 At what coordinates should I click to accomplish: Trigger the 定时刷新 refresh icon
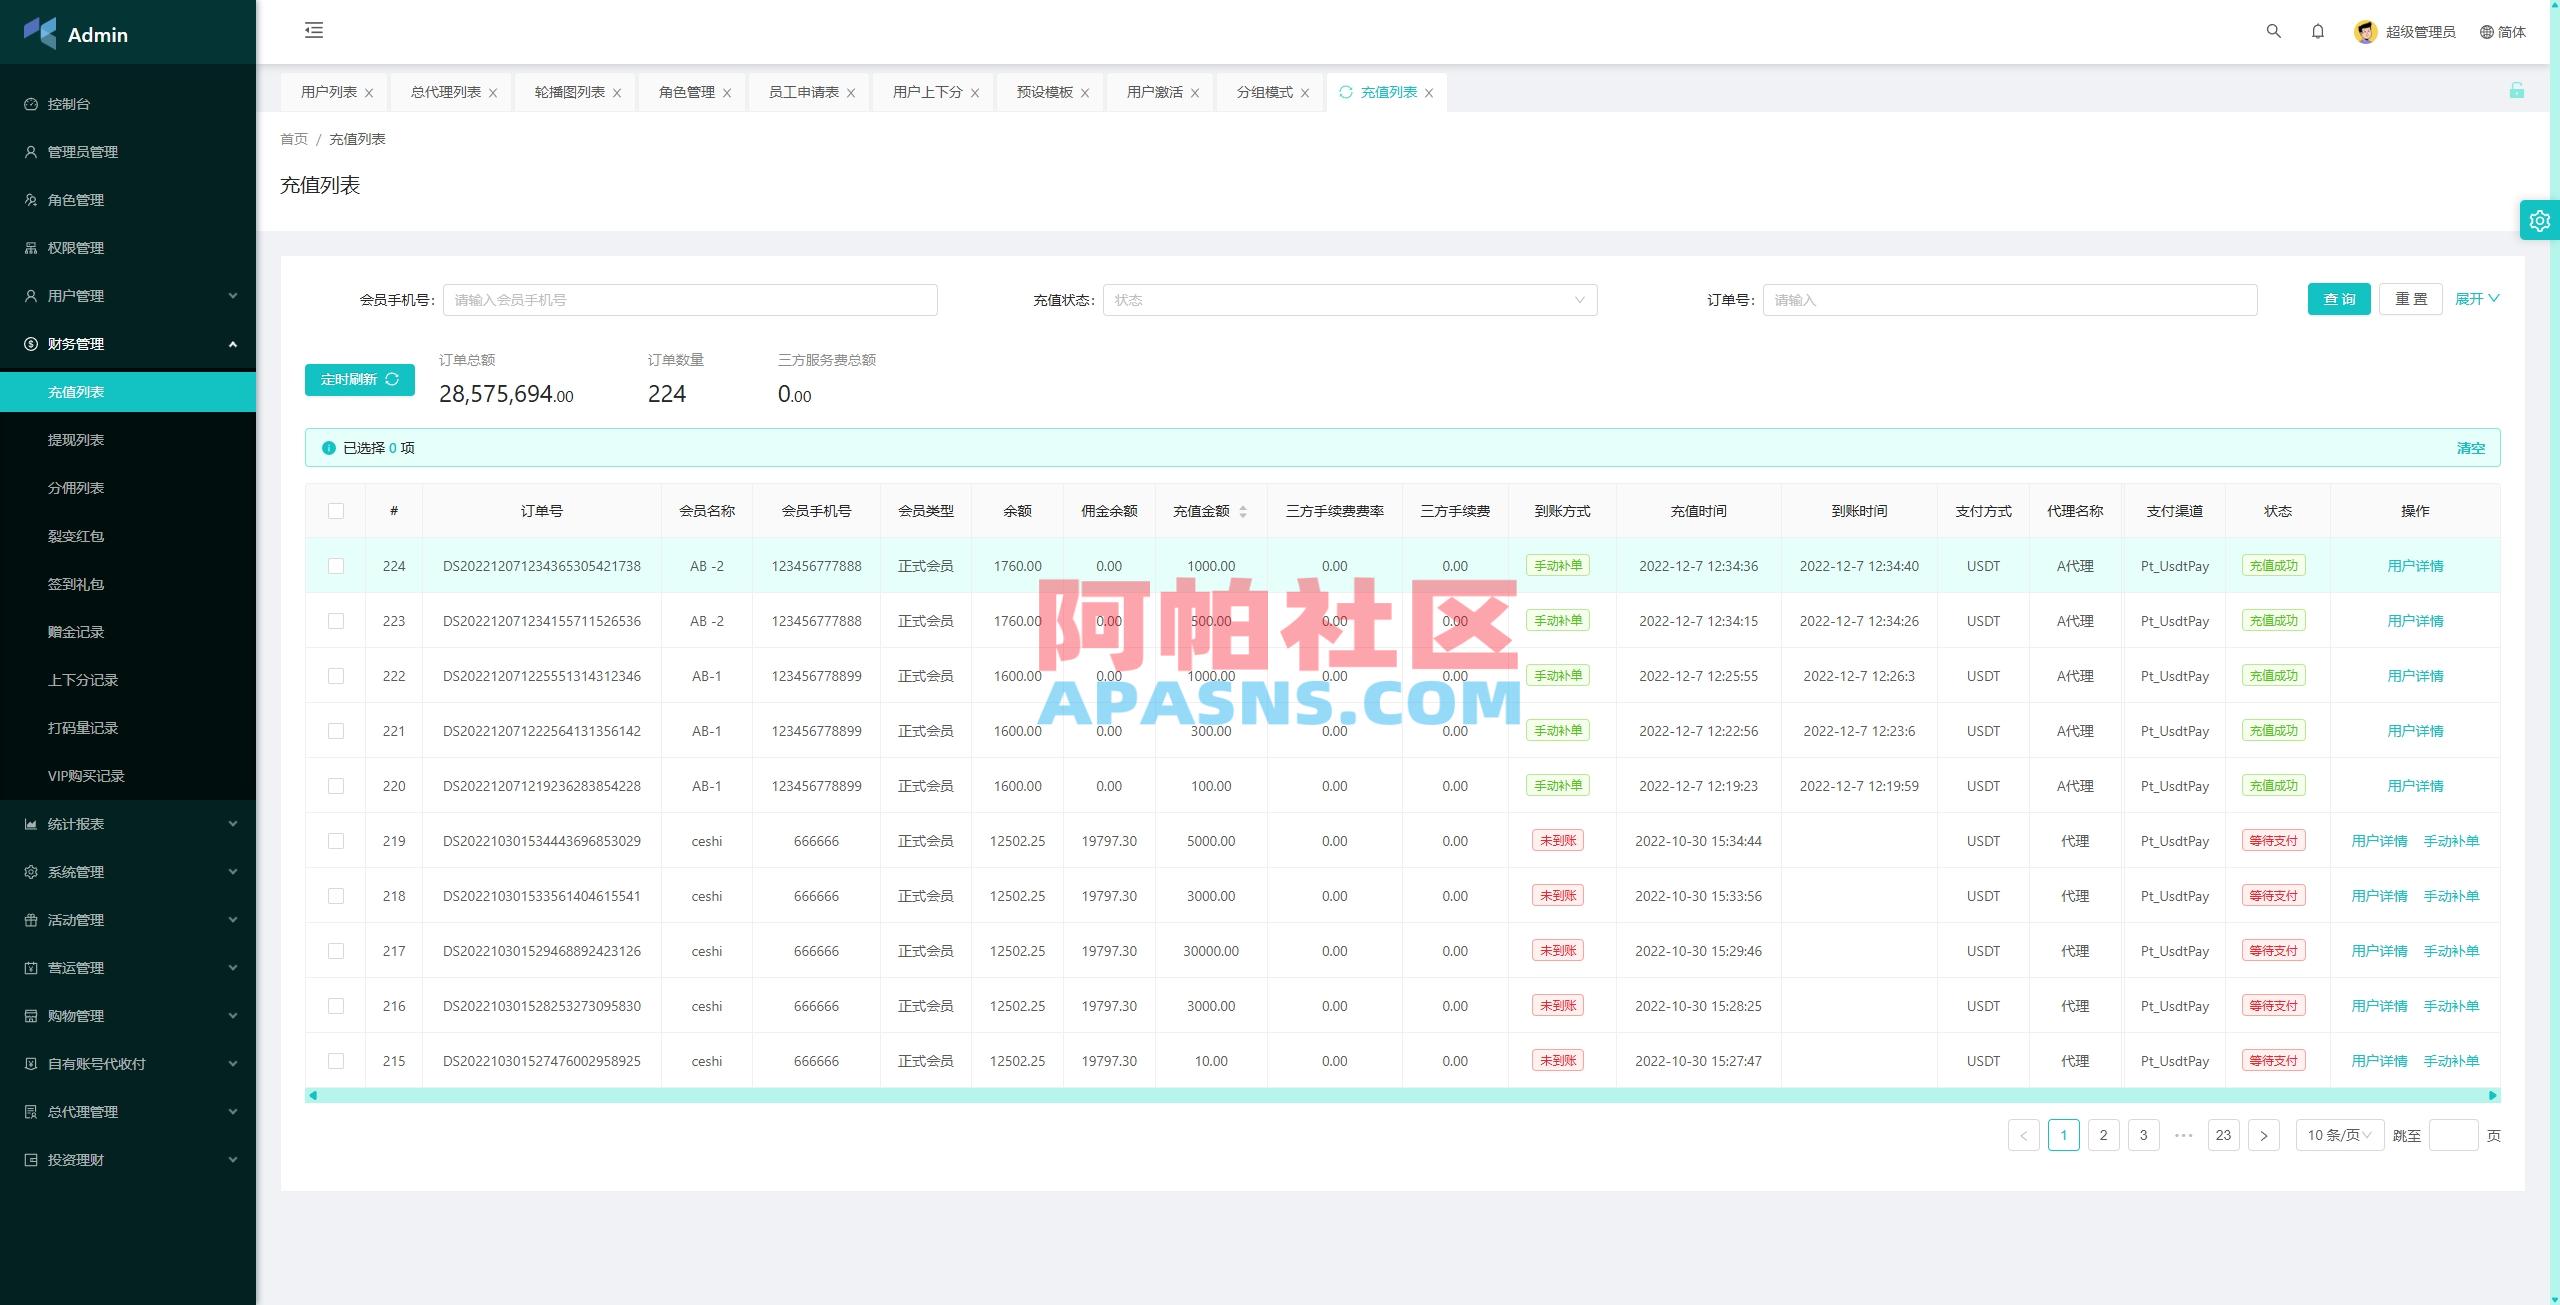(392, 380)
